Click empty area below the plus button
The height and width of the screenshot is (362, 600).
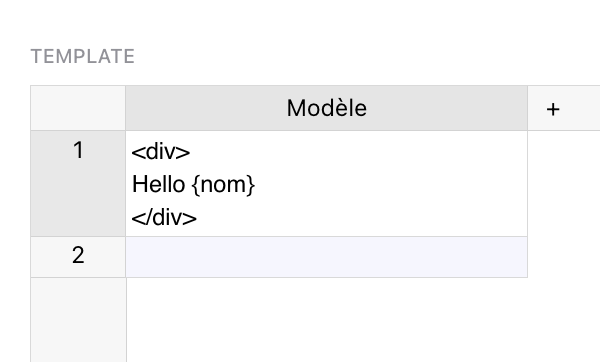564,203
